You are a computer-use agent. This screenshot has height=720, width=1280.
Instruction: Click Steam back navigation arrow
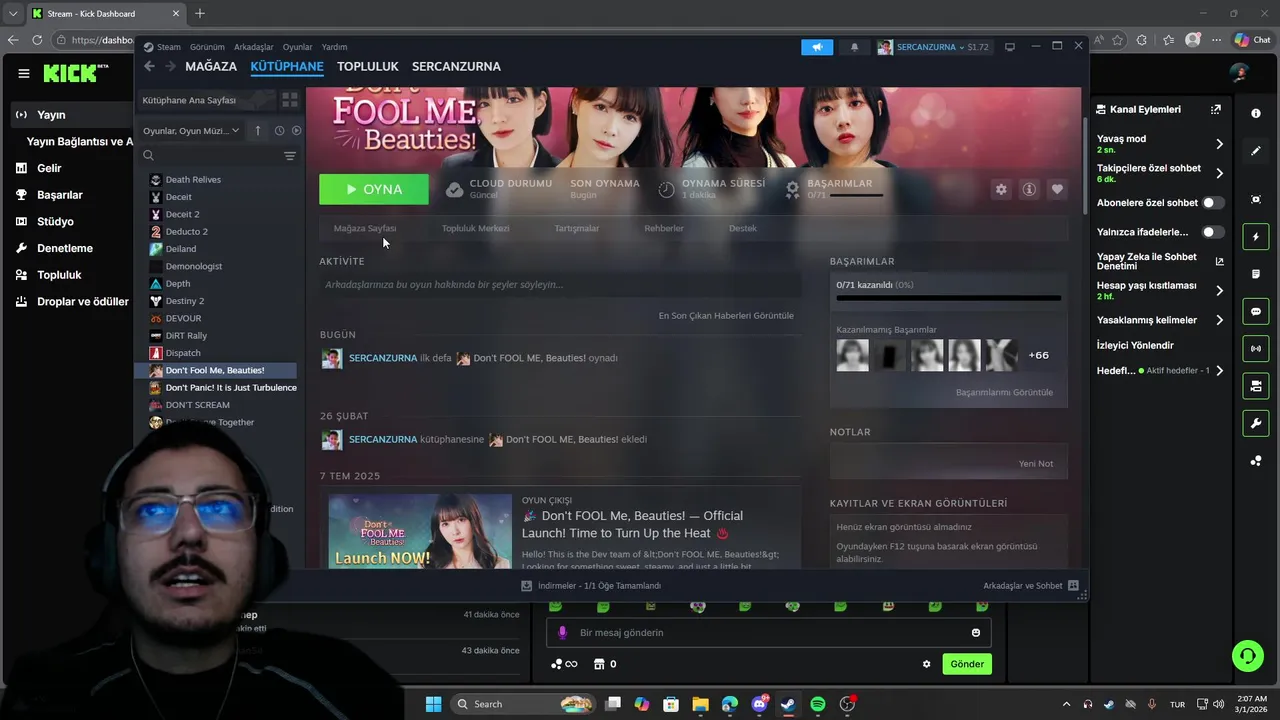tap(149, 66)
